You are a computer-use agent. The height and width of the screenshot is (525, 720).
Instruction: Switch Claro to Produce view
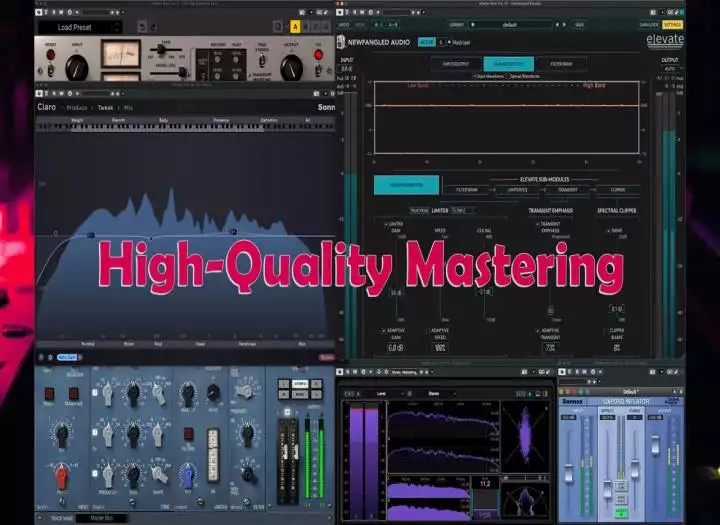(x=77, y=107)
